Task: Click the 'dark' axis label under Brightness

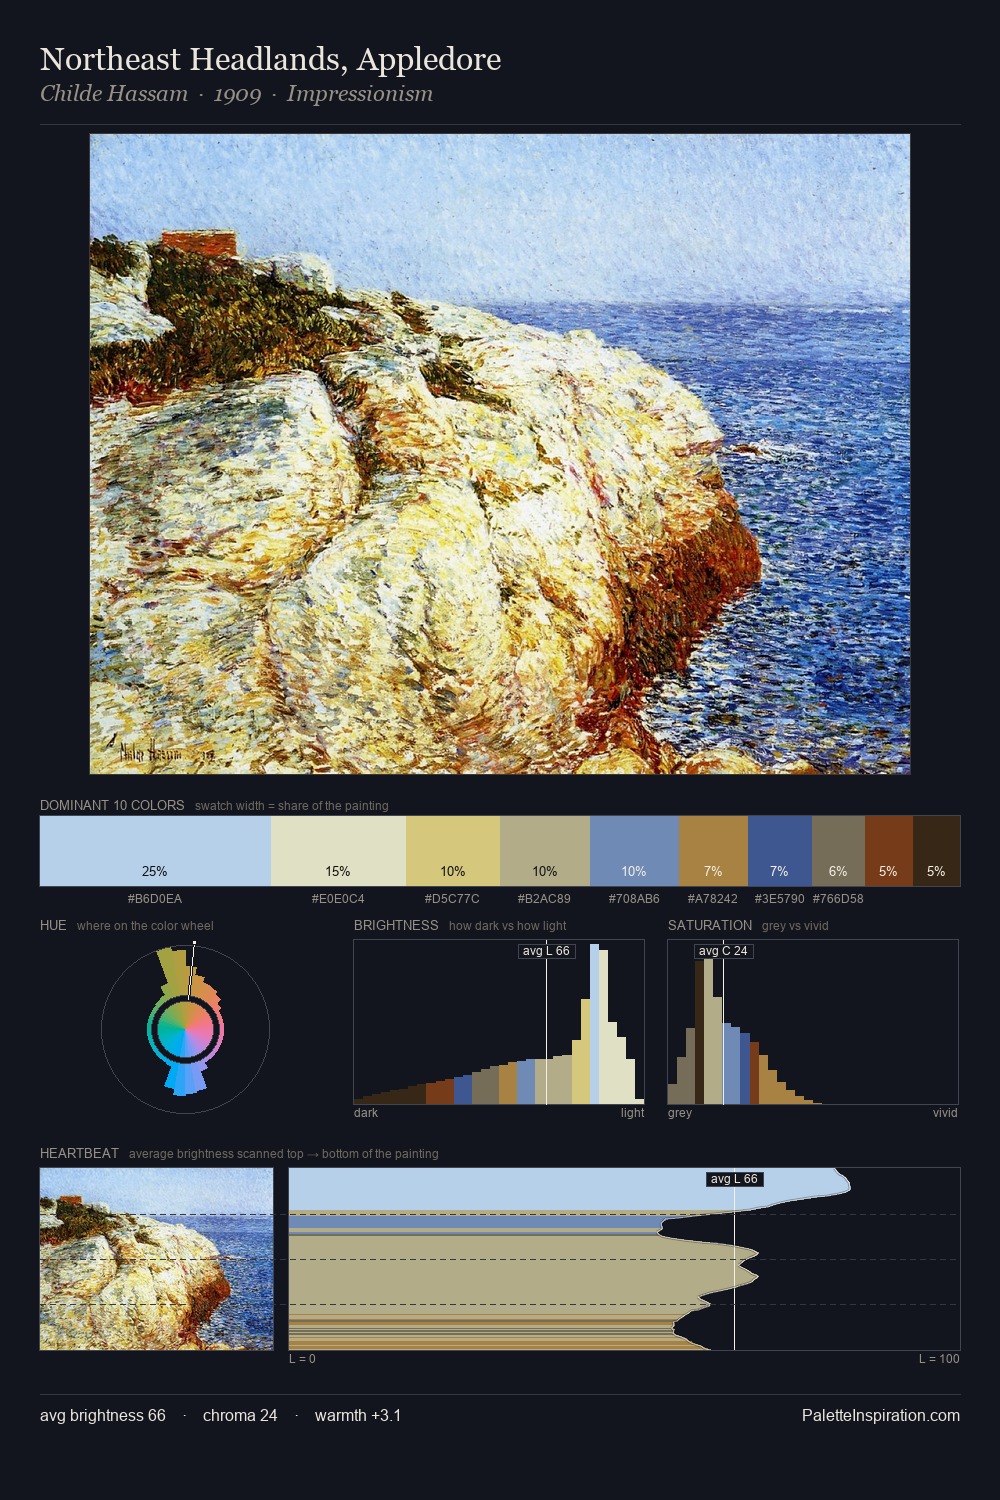Action: (x=366, y=1113)
